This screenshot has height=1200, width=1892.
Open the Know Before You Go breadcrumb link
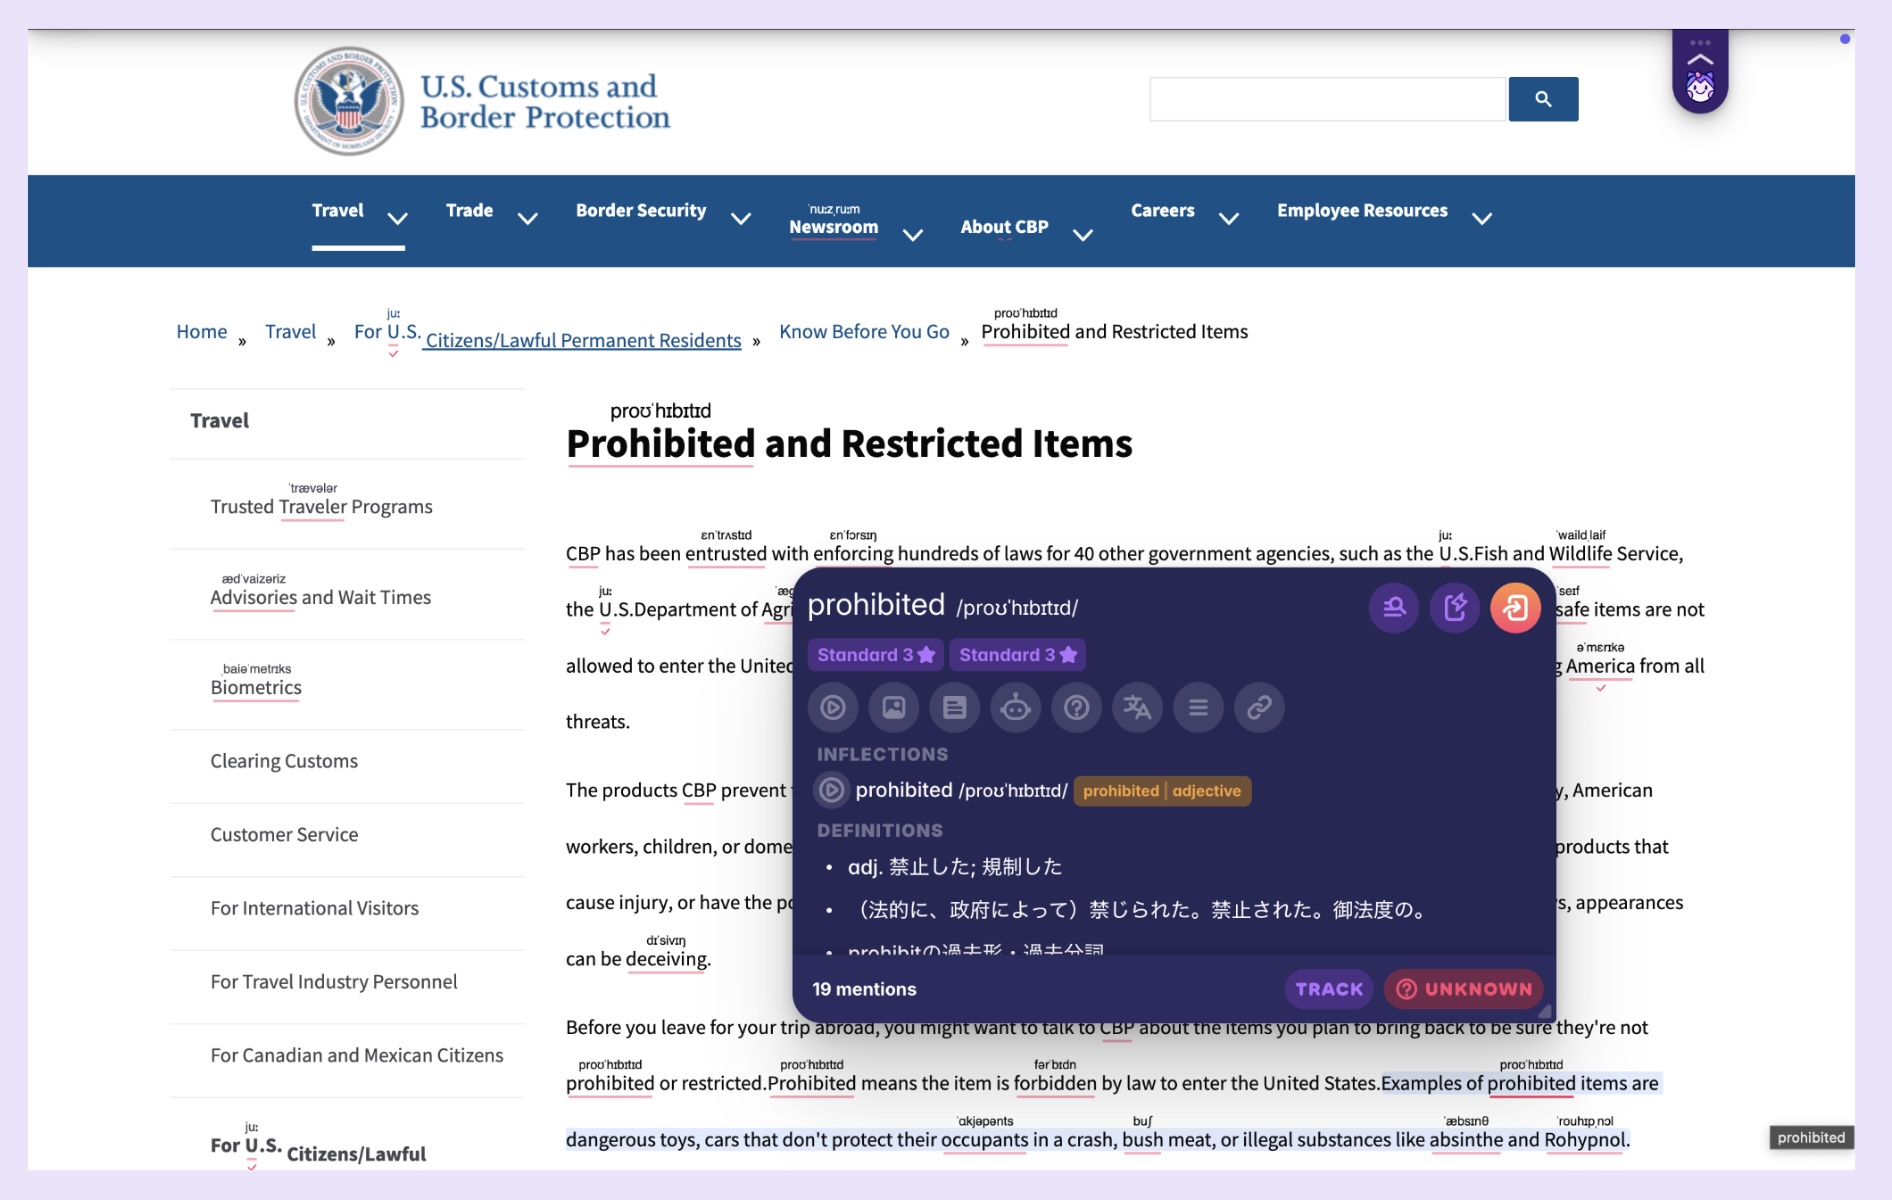(x=863, y=331)
